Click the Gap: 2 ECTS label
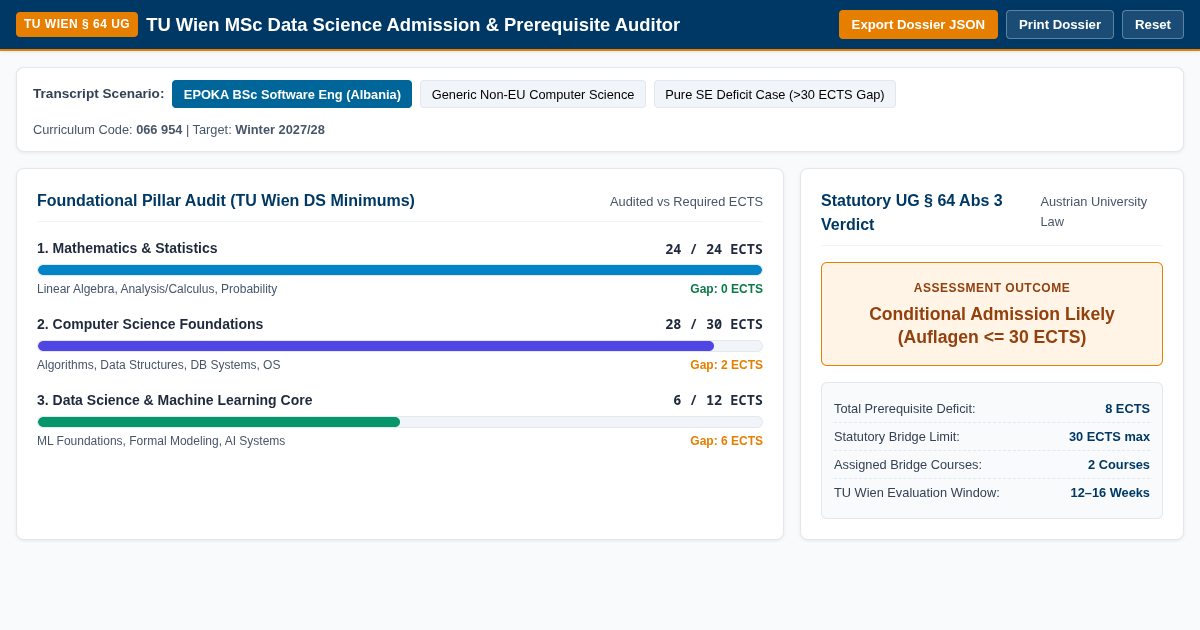Viewport: 1200px width, 630px height. click(x=726, y=365)
